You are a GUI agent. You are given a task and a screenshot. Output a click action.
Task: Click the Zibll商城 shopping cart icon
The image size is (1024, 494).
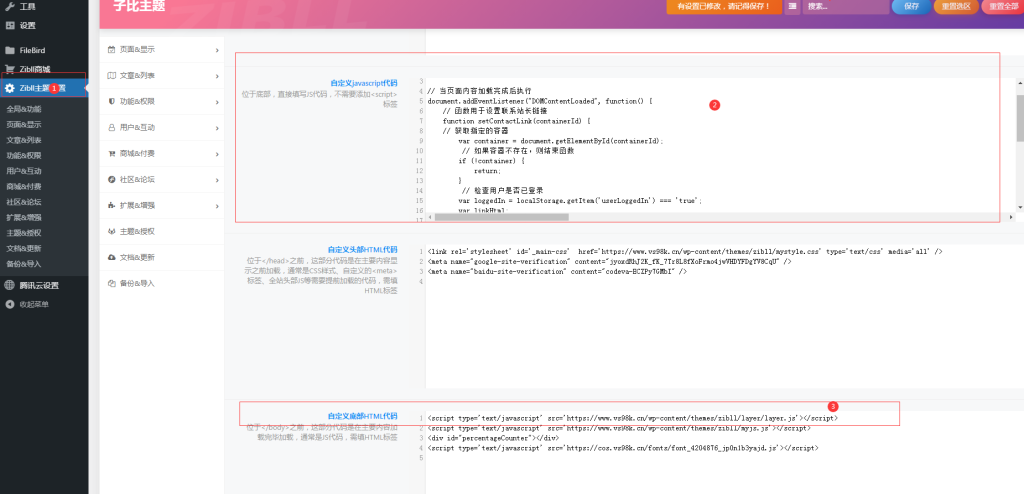pos(10,69)
